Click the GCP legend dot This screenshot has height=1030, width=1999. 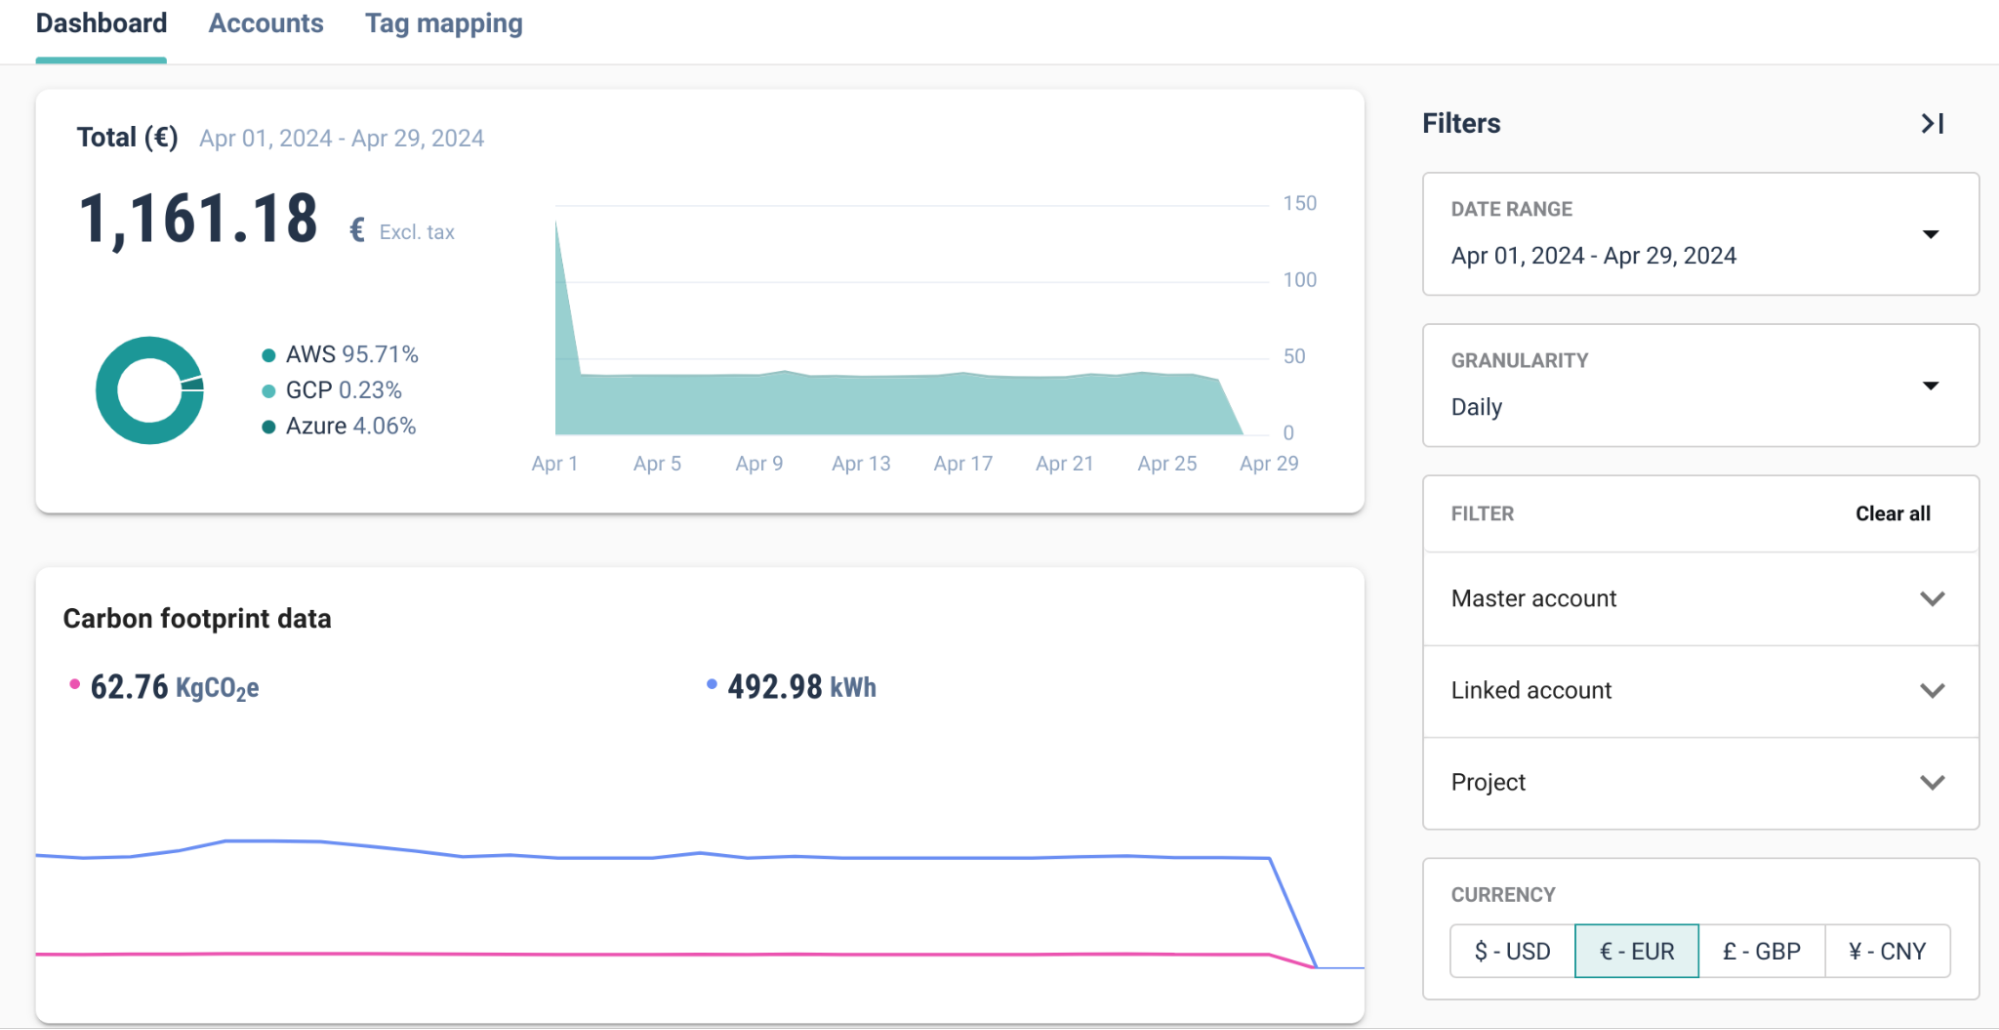pos(268,391)
